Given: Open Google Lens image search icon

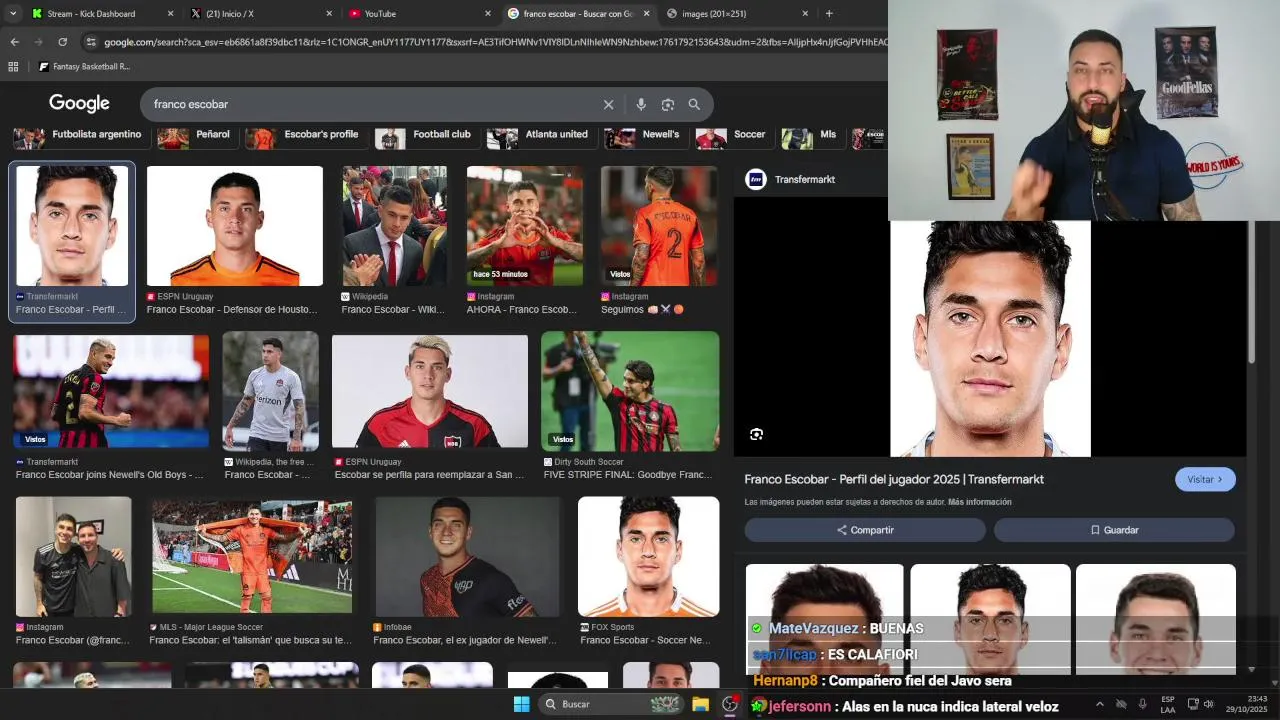Looking at the screenshot, I should pyautogui.click(x=668, y=104).
